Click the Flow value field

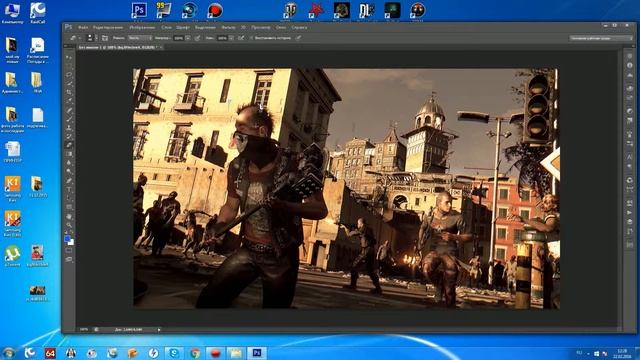(x=222, y=38)
